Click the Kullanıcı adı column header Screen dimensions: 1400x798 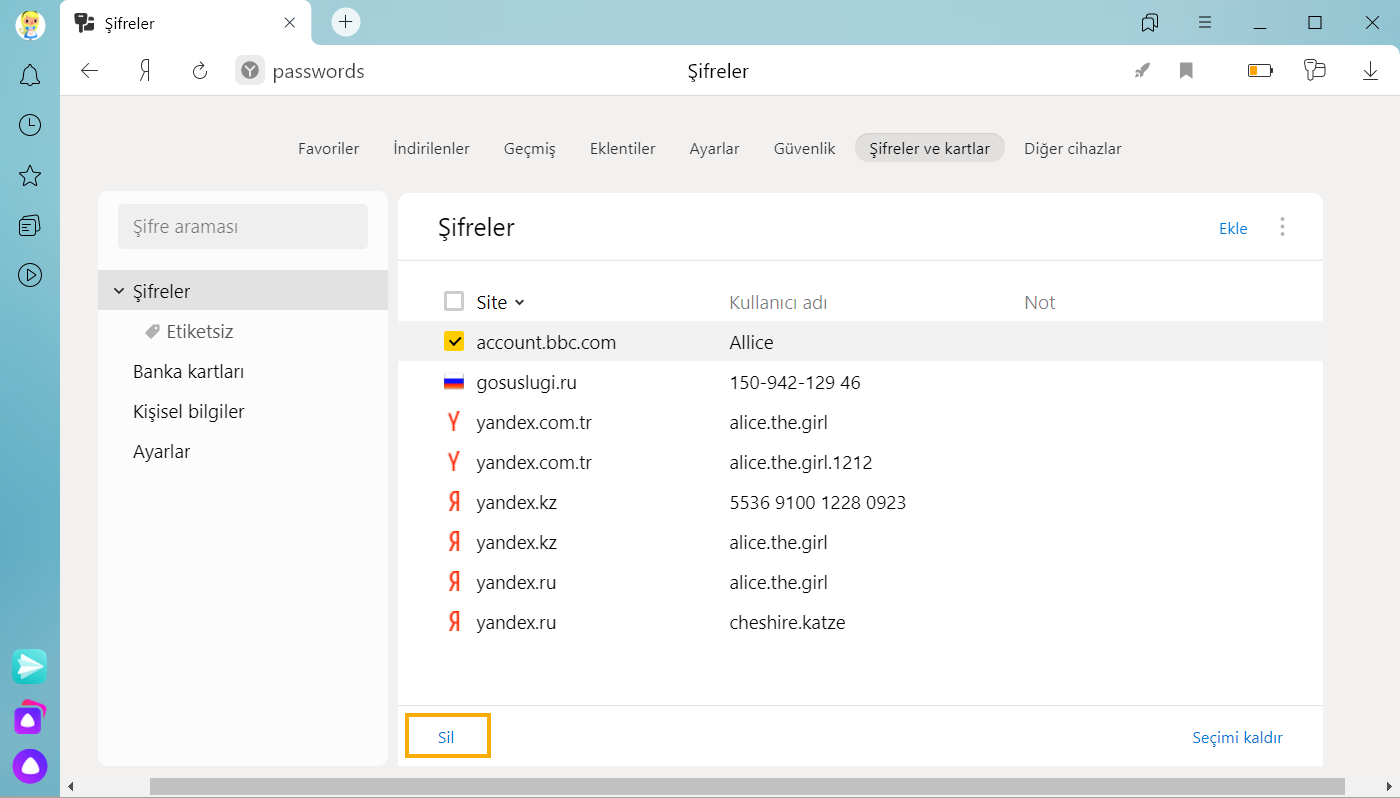[x=778, y=302]
